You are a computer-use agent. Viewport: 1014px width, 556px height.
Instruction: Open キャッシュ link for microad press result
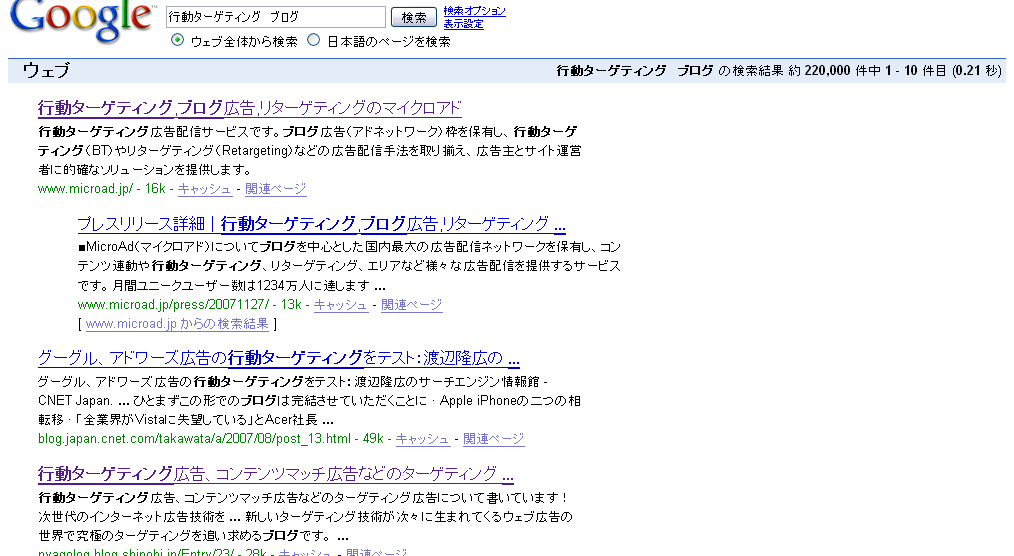(x=341, y=305)
